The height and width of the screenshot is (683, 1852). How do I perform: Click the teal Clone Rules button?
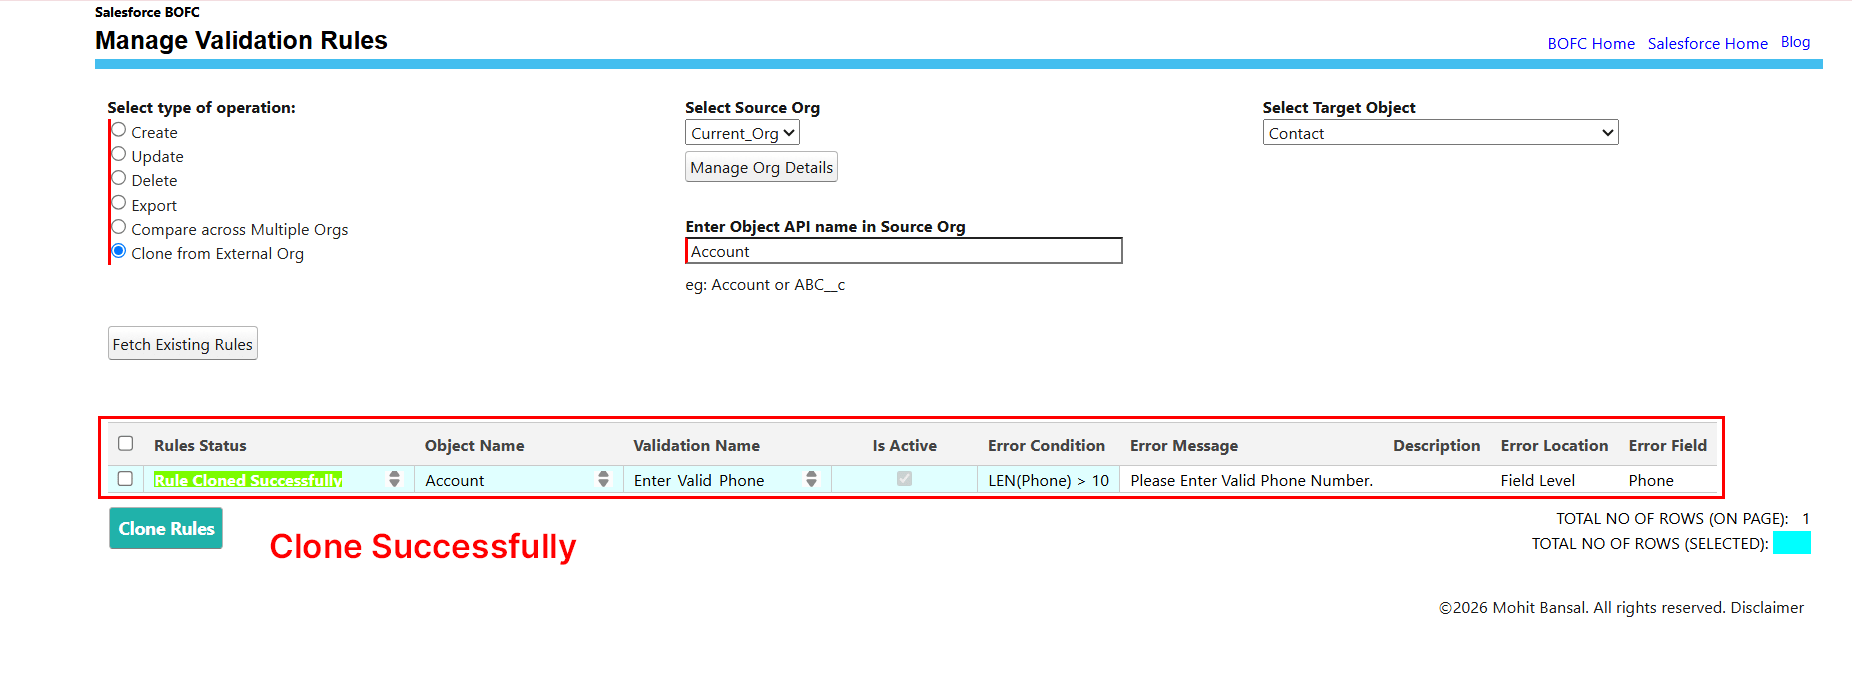coord(166,528)
